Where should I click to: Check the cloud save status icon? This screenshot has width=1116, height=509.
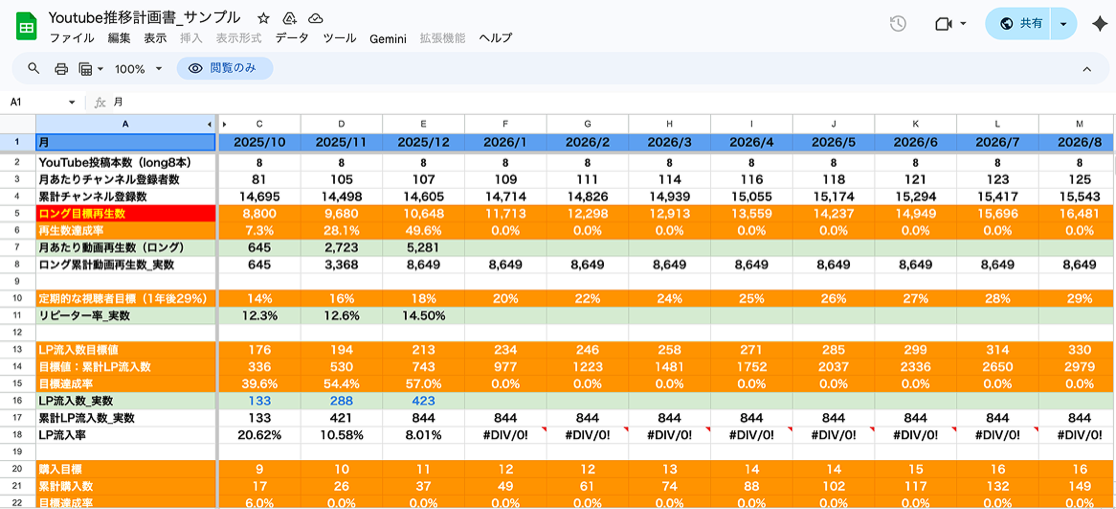tap(316, 18)
